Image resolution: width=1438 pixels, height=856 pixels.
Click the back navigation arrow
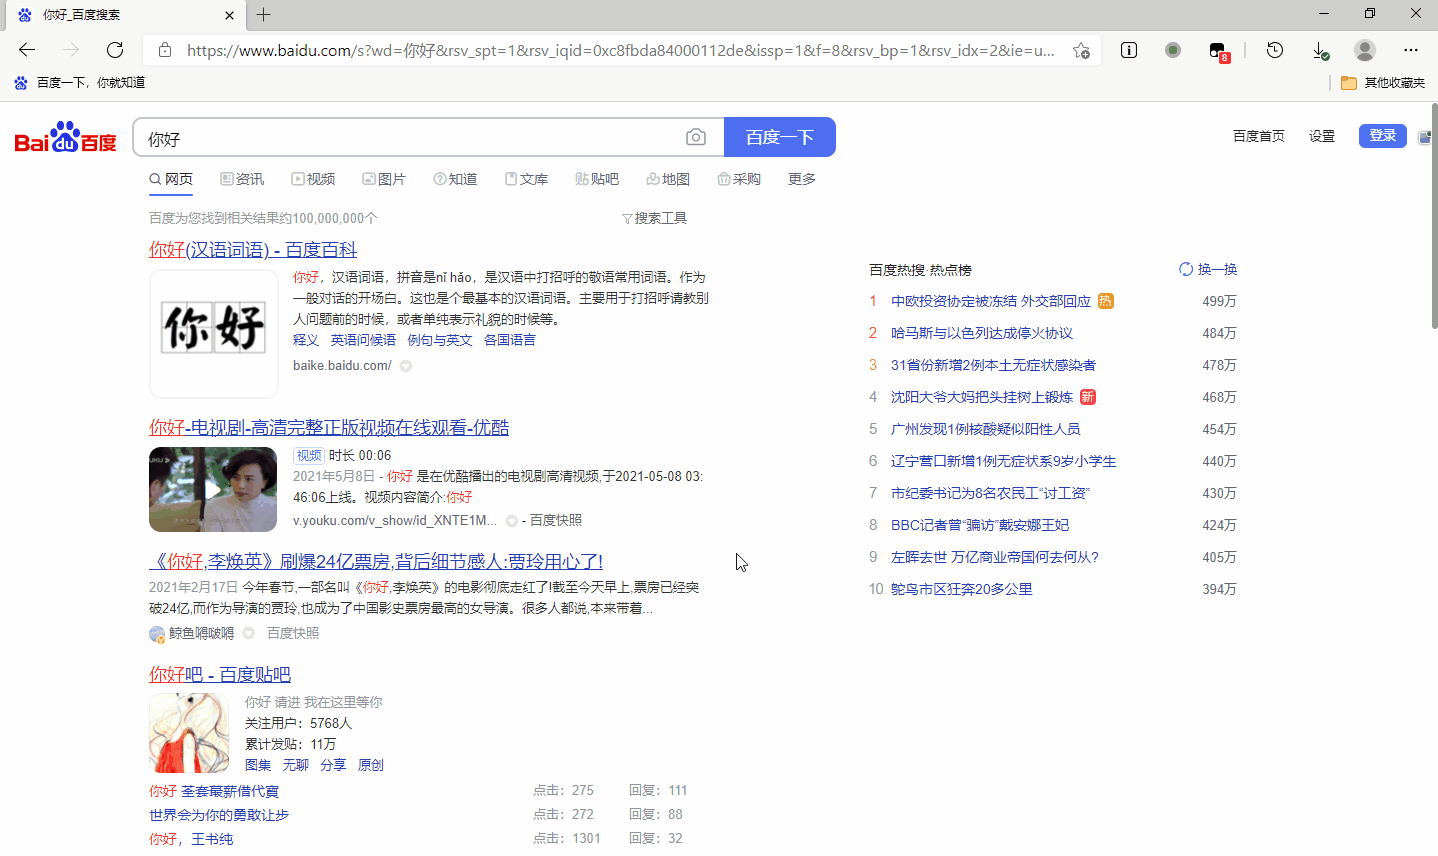click(27, 50)
